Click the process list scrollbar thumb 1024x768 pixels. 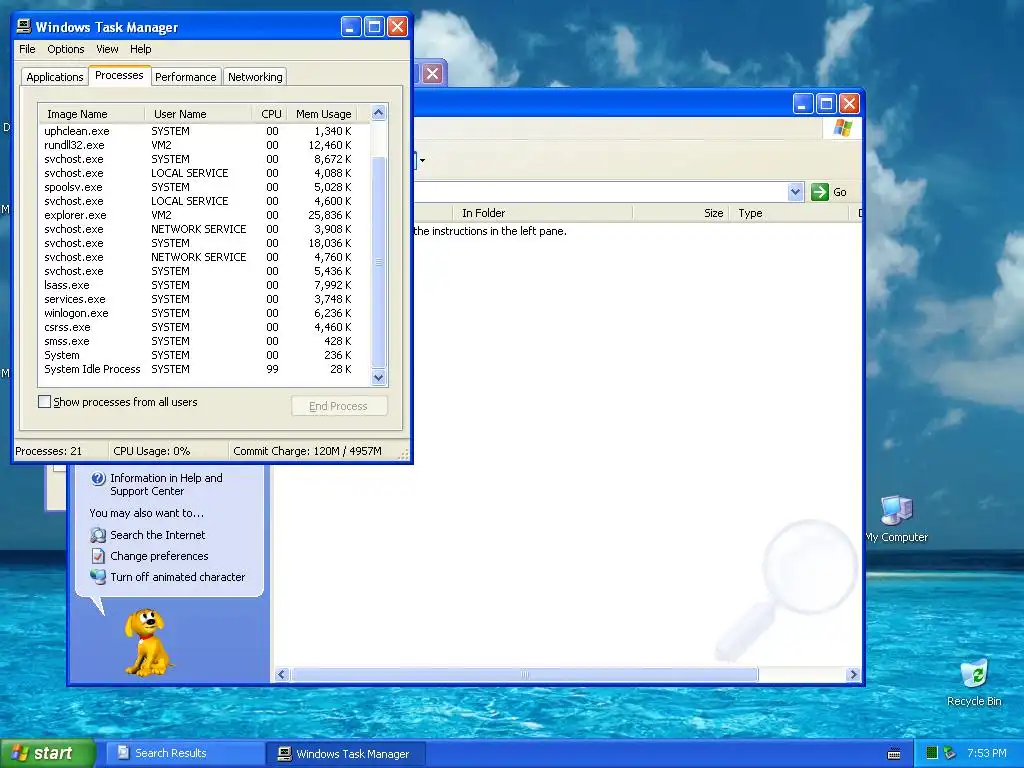pyautogui.click(x=379, y=262)
